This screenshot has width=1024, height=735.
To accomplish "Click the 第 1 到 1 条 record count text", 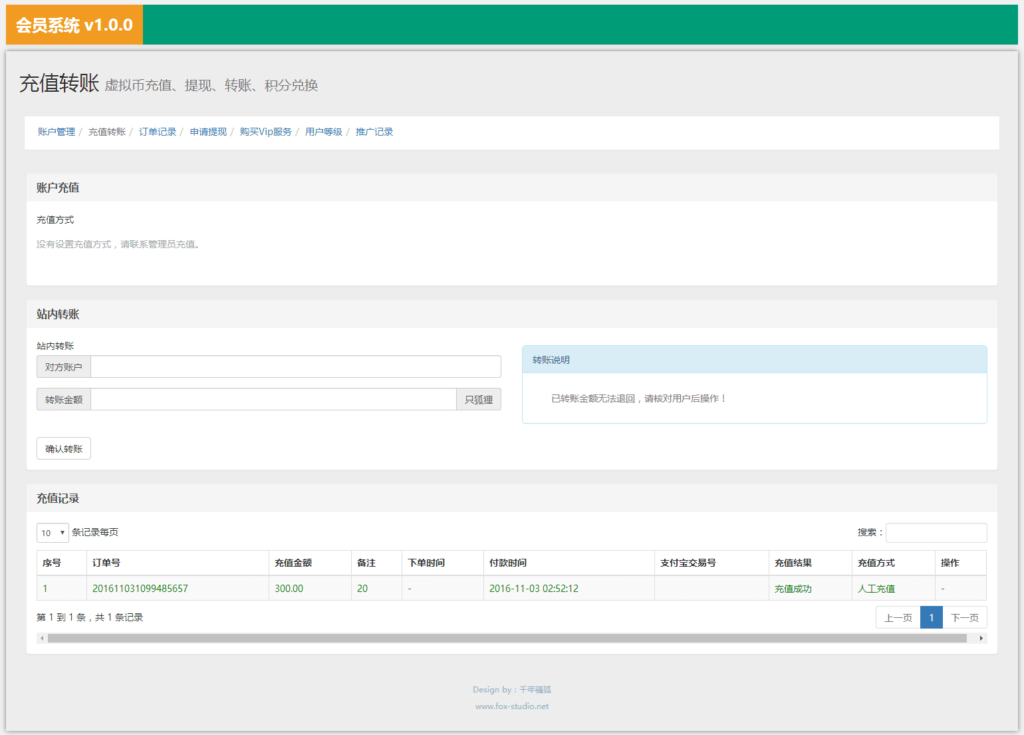I will [x=90, y=617].
